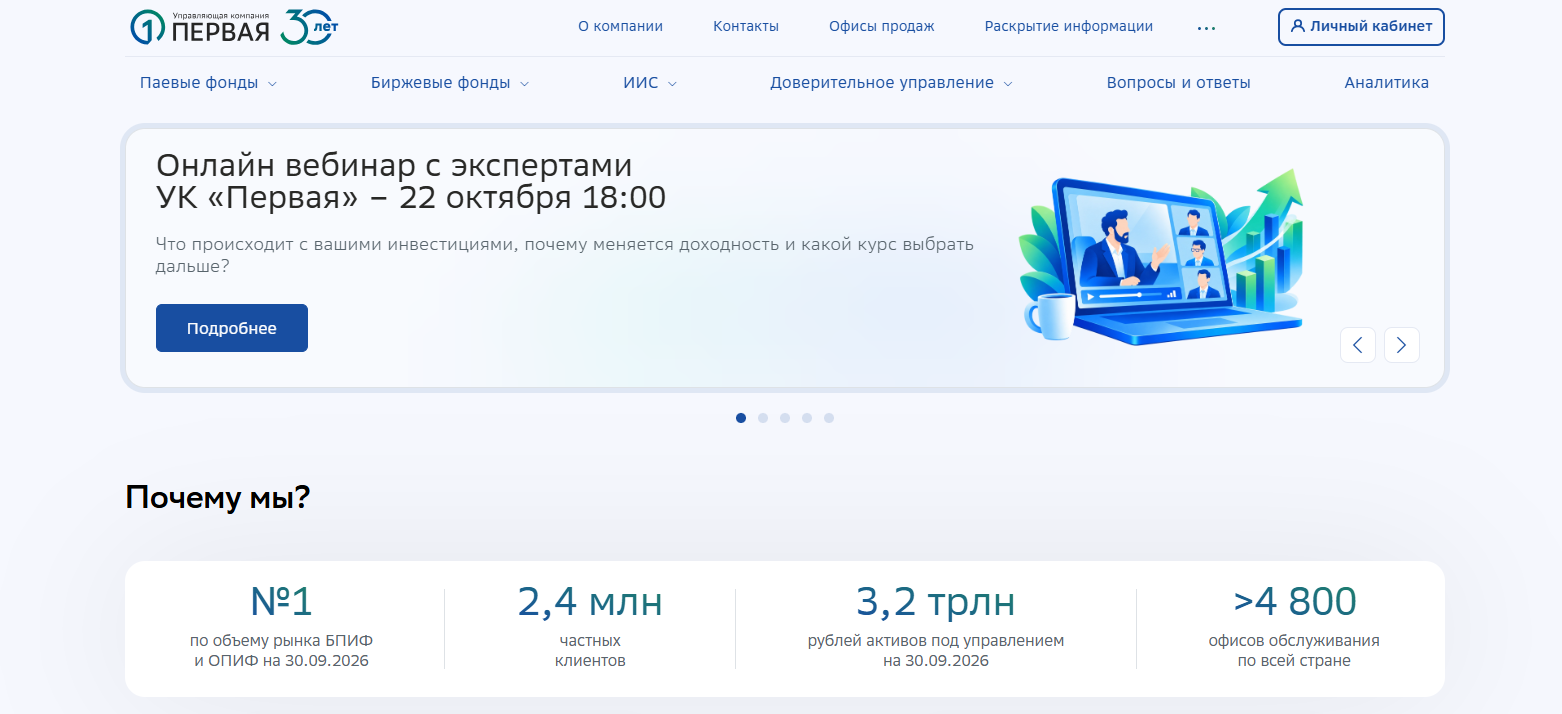Expand Доверительное управление dropdown chevron

click(x=1008, y=84)
